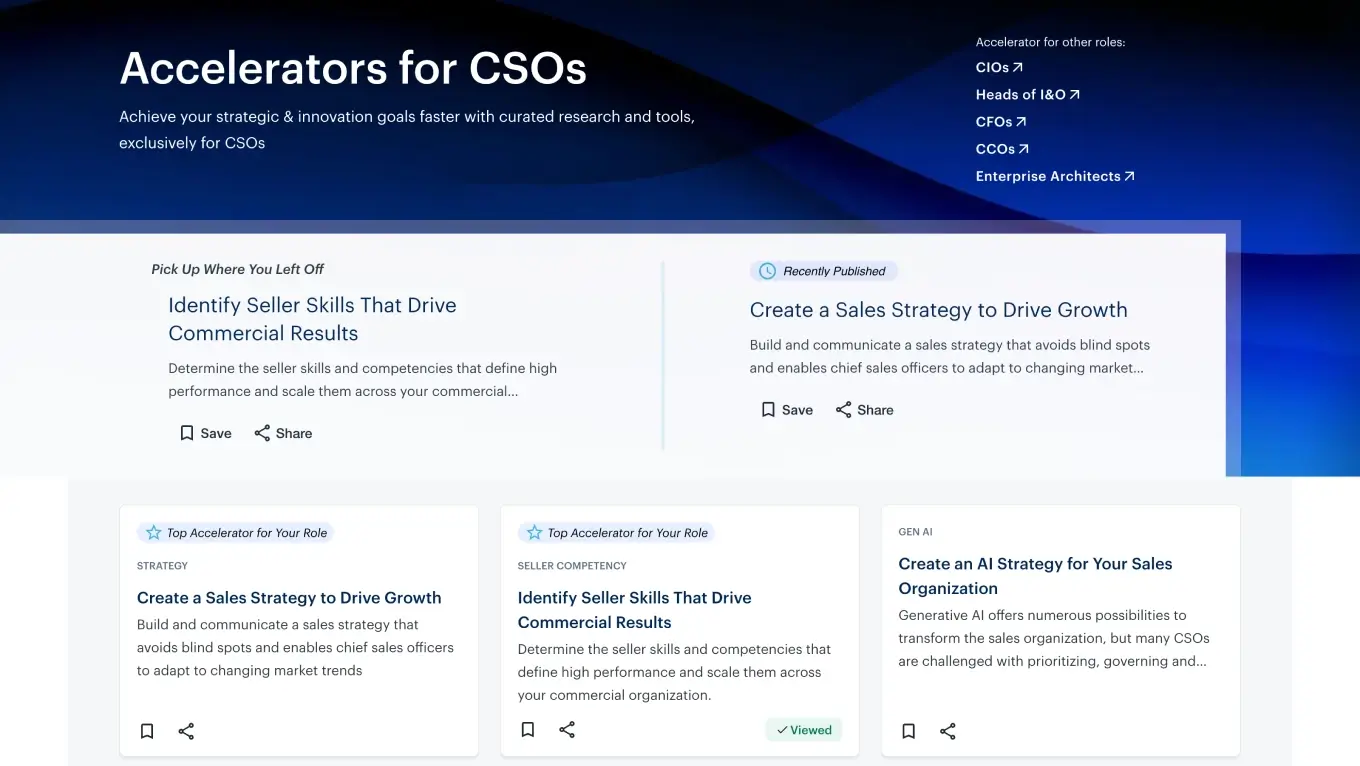The image size is (1360, 766).
Task: Open the Heads of I&O accelerator page
Action: click(x=1027, y=94)
